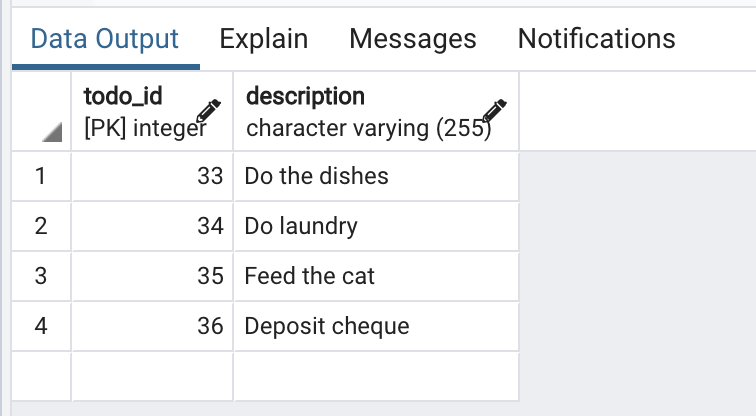The width and height of the screenshot is (756, 416).
Task: Click the empty description cell in last row
Action: click(x=377, y=376)
